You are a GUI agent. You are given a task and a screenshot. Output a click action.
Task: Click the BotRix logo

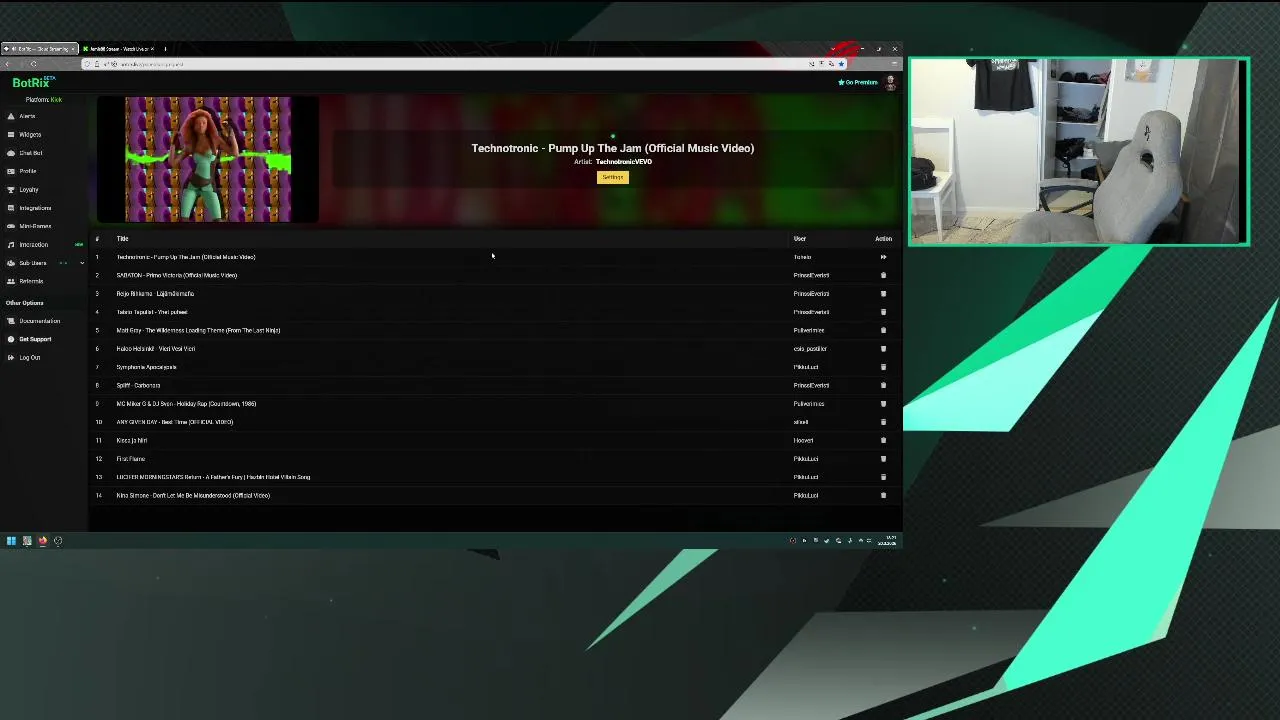[x=33, y=83]
